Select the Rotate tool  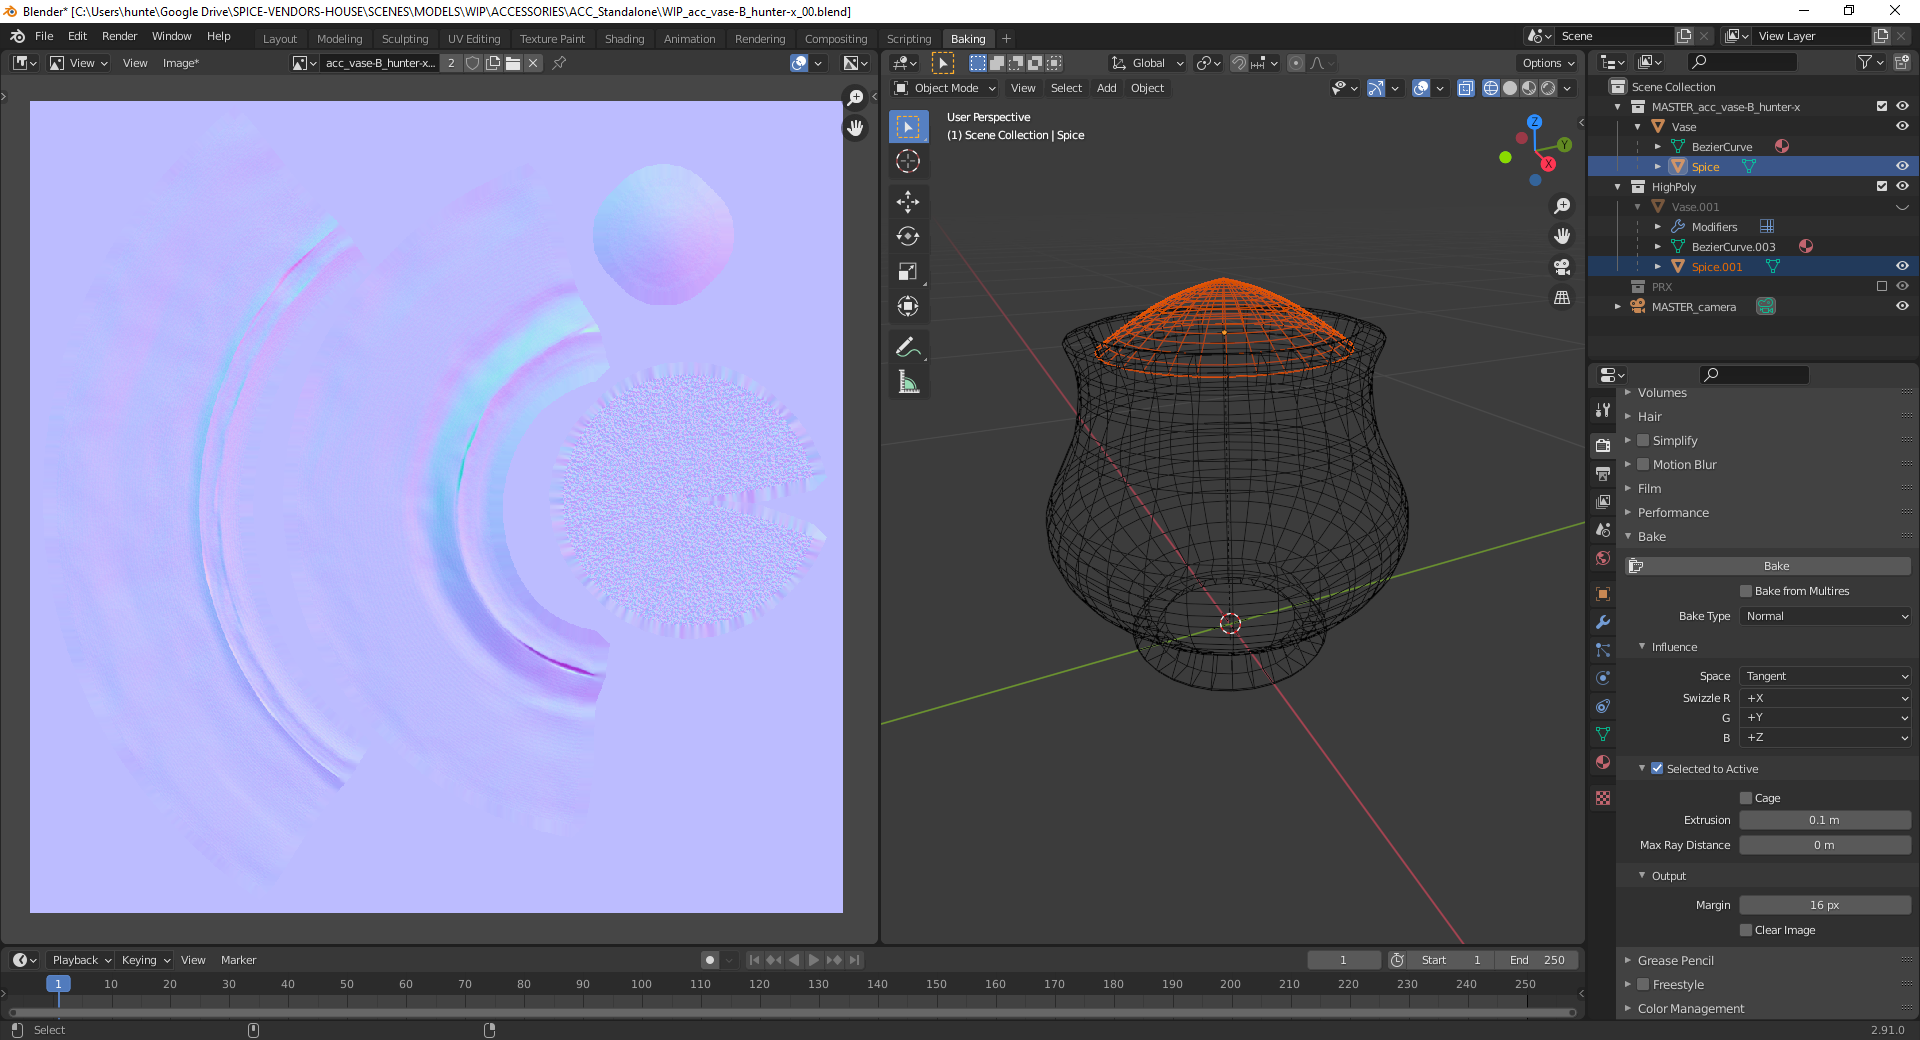908,237
